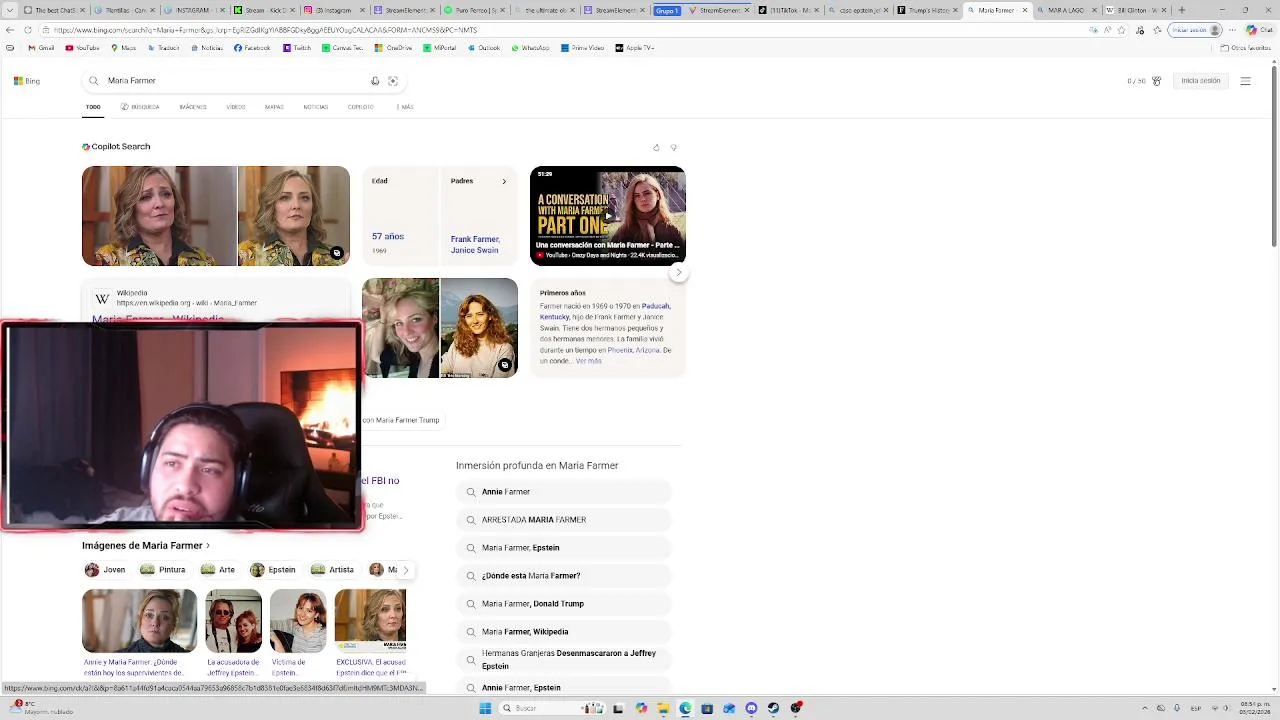Expand the MÁS search filter menu

coord(405,107)
